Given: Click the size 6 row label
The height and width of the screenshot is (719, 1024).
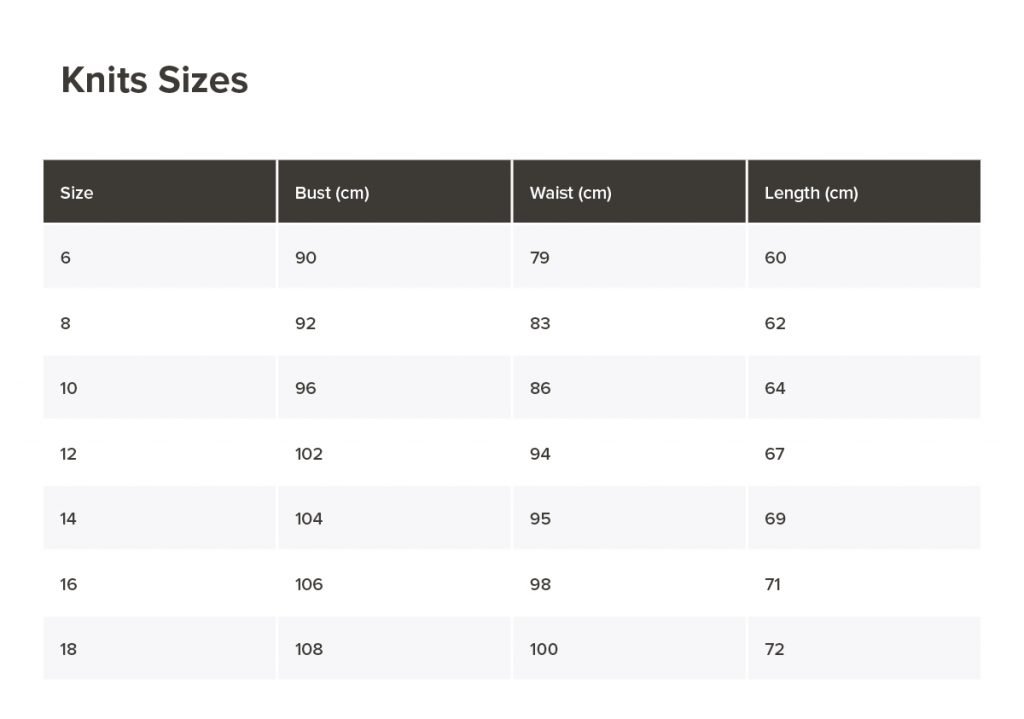Looking at the screenshot, I should point(65,257).
